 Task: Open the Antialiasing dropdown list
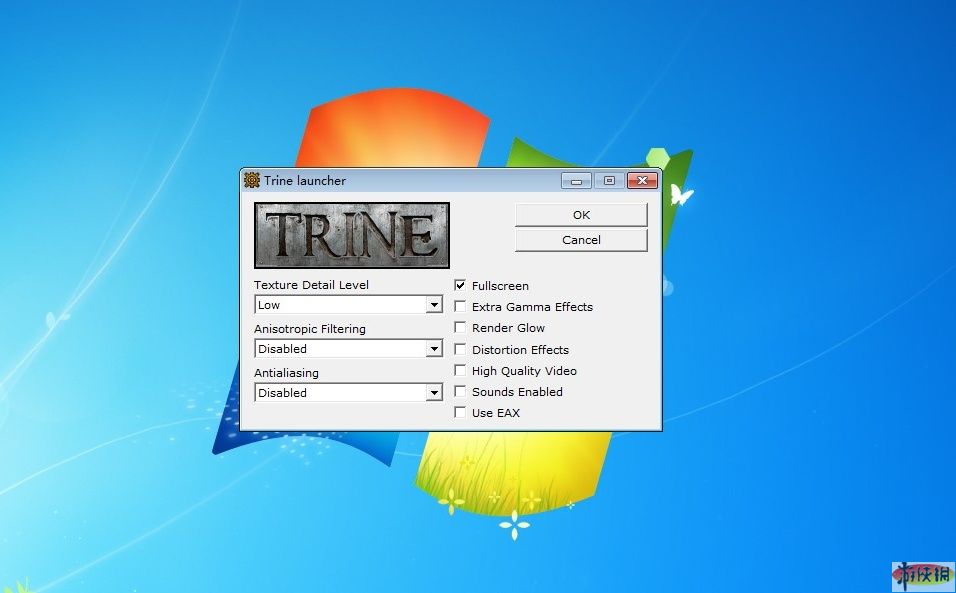click(x=434, y=393)
